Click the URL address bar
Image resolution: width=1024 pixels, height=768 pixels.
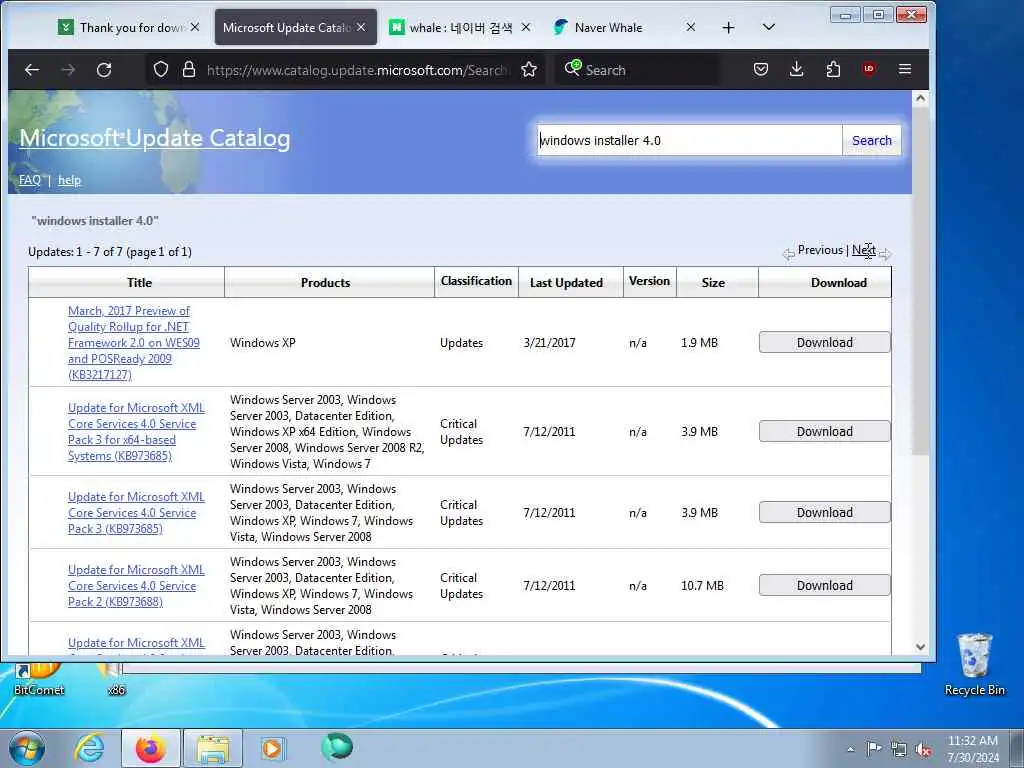coord(356,70)
